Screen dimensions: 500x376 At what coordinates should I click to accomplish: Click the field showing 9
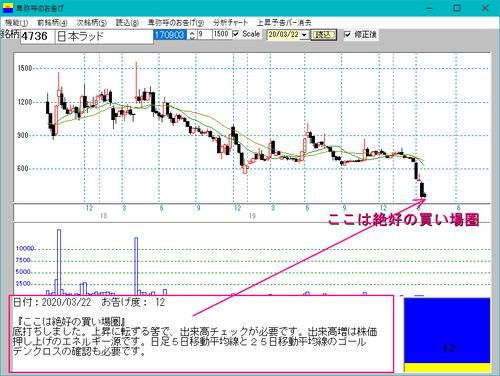tap(204, 34)
